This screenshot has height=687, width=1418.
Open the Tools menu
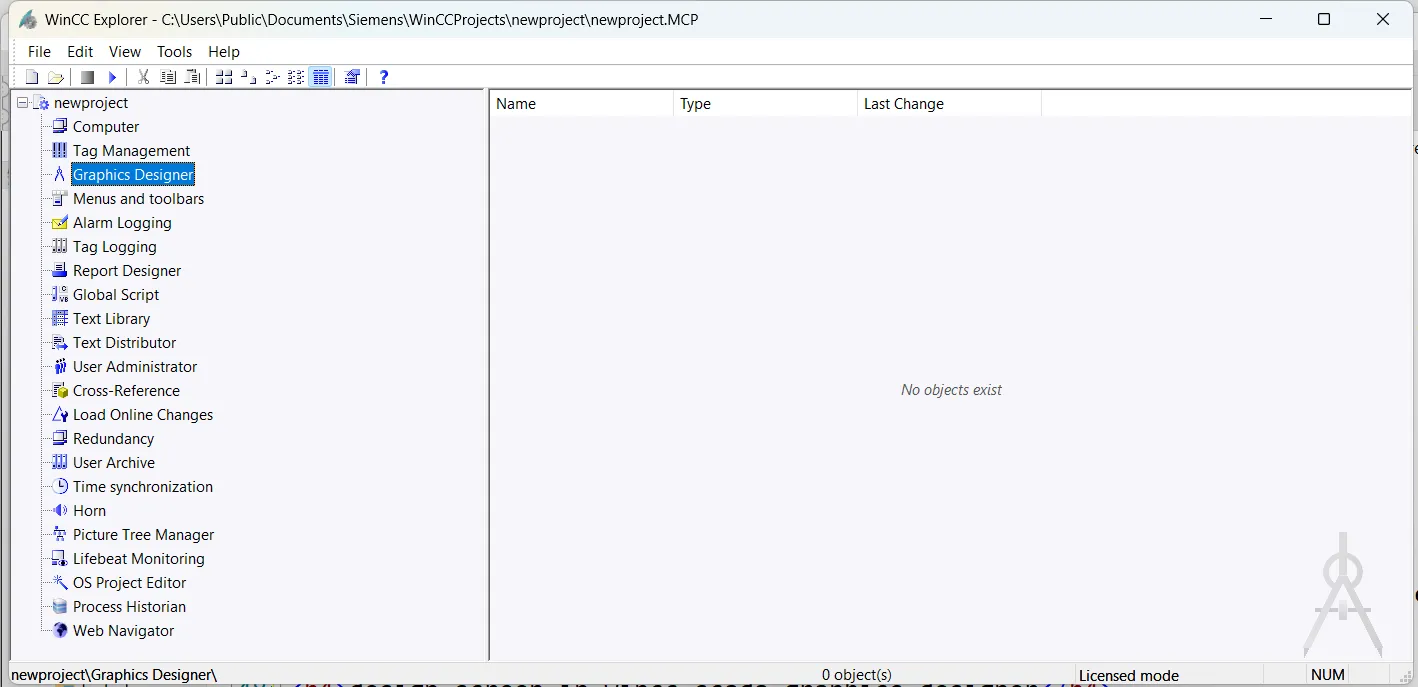pyautogui.click(x=174, y=51)
